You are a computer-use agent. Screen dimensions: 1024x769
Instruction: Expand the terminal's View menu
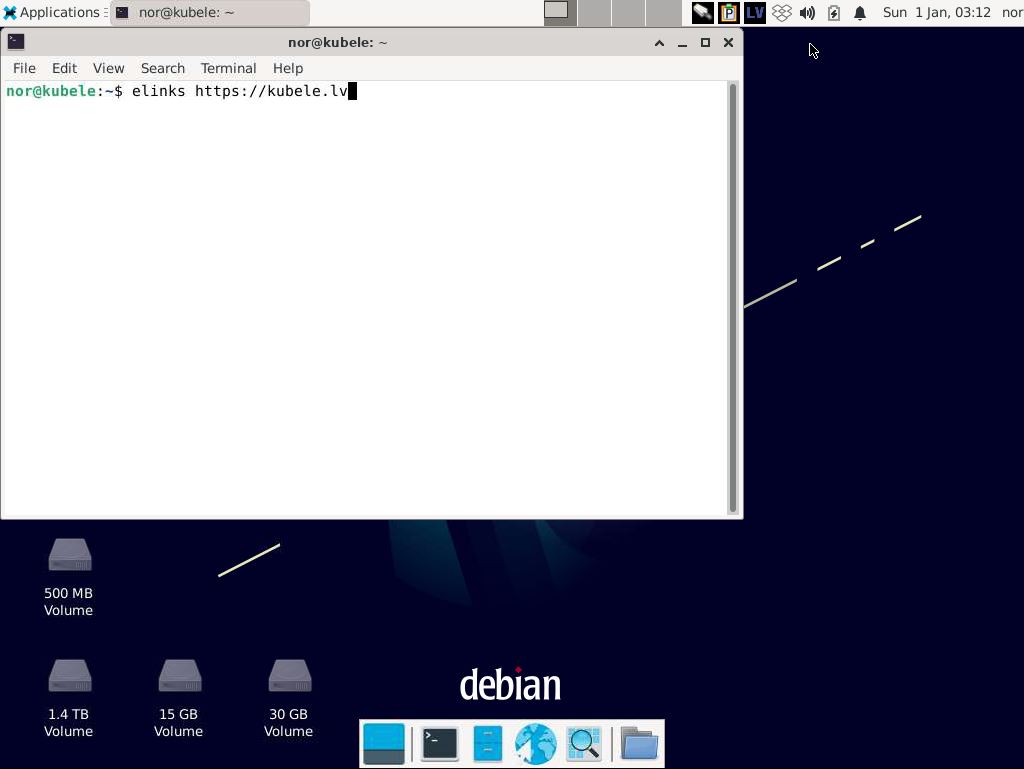pyautogui.click(x=108, y=68)
